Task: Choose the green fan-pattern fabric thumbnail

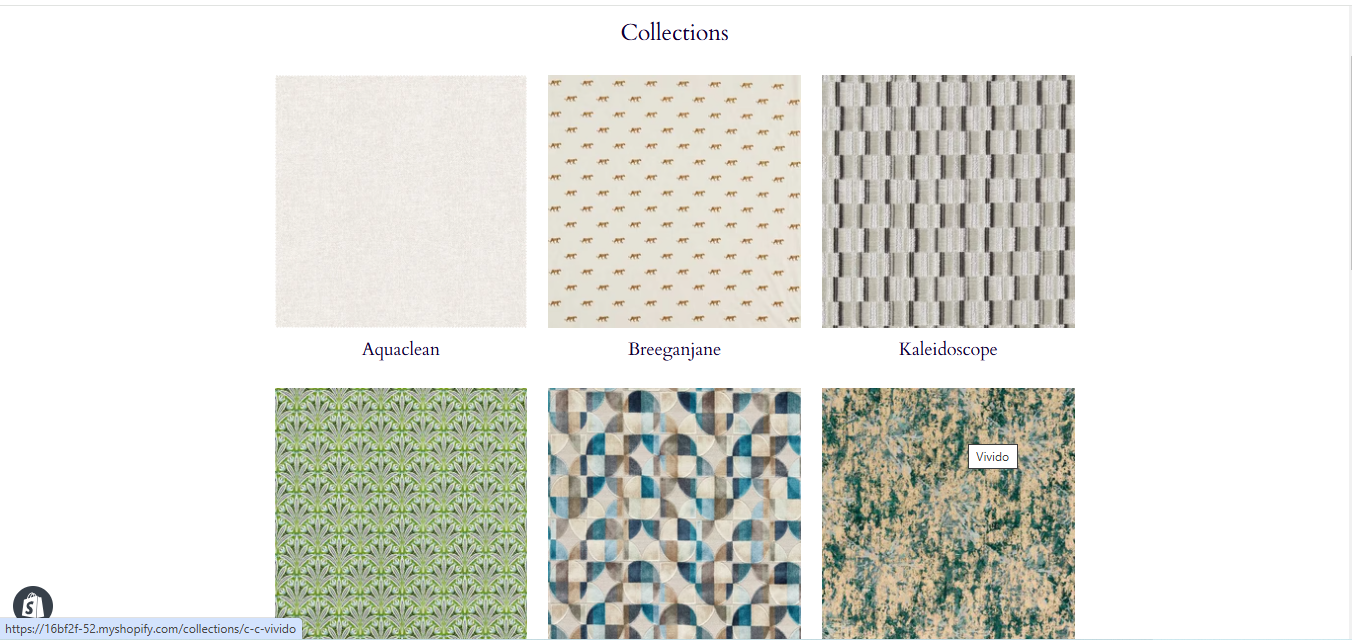Action: (401, 514)
